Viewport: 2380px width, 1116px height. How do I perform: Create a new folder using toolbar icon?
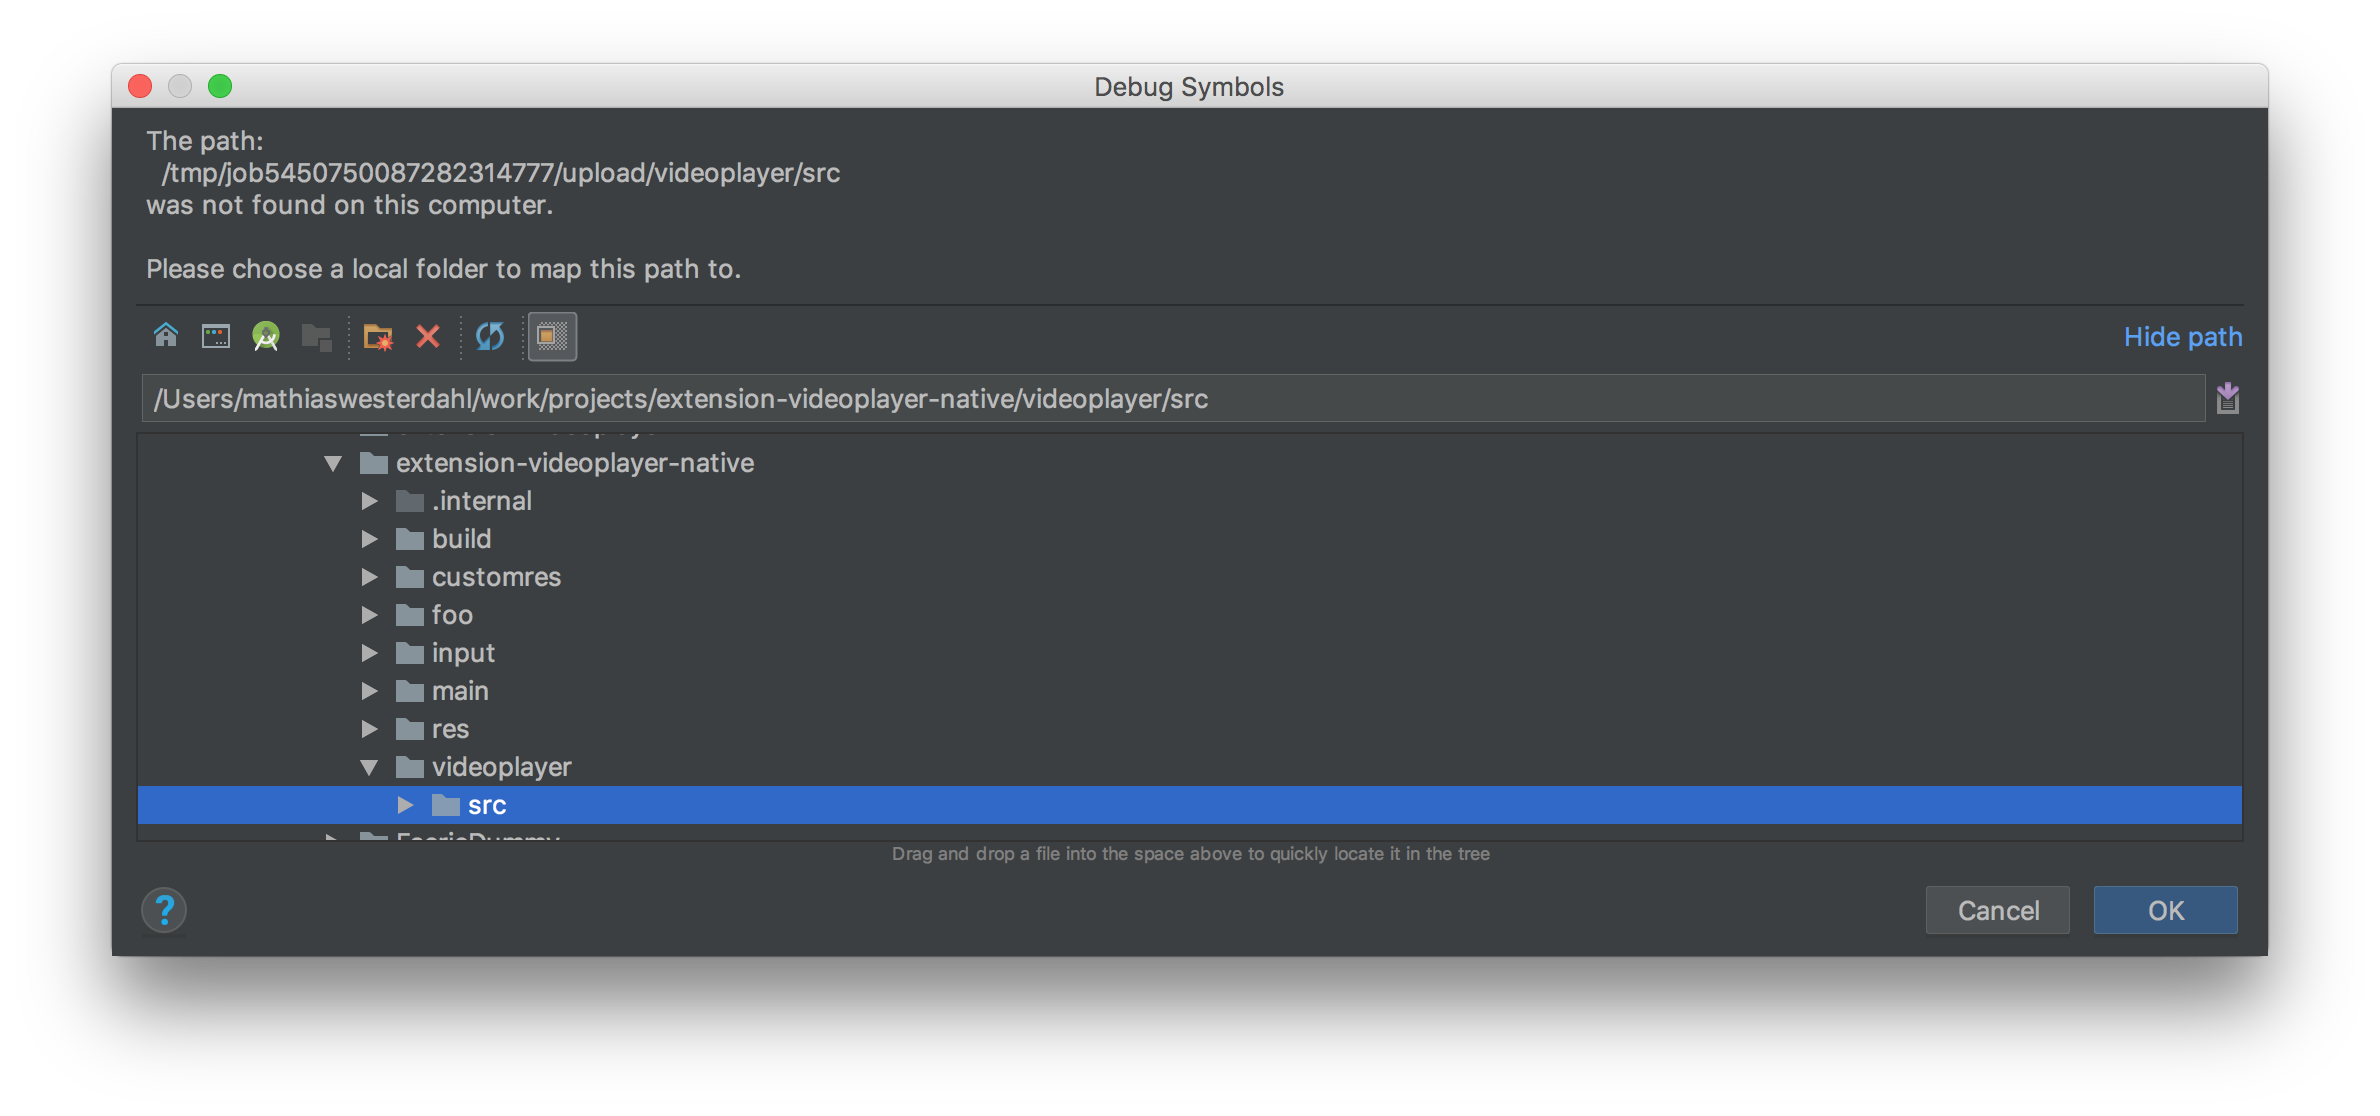point(378,337)
